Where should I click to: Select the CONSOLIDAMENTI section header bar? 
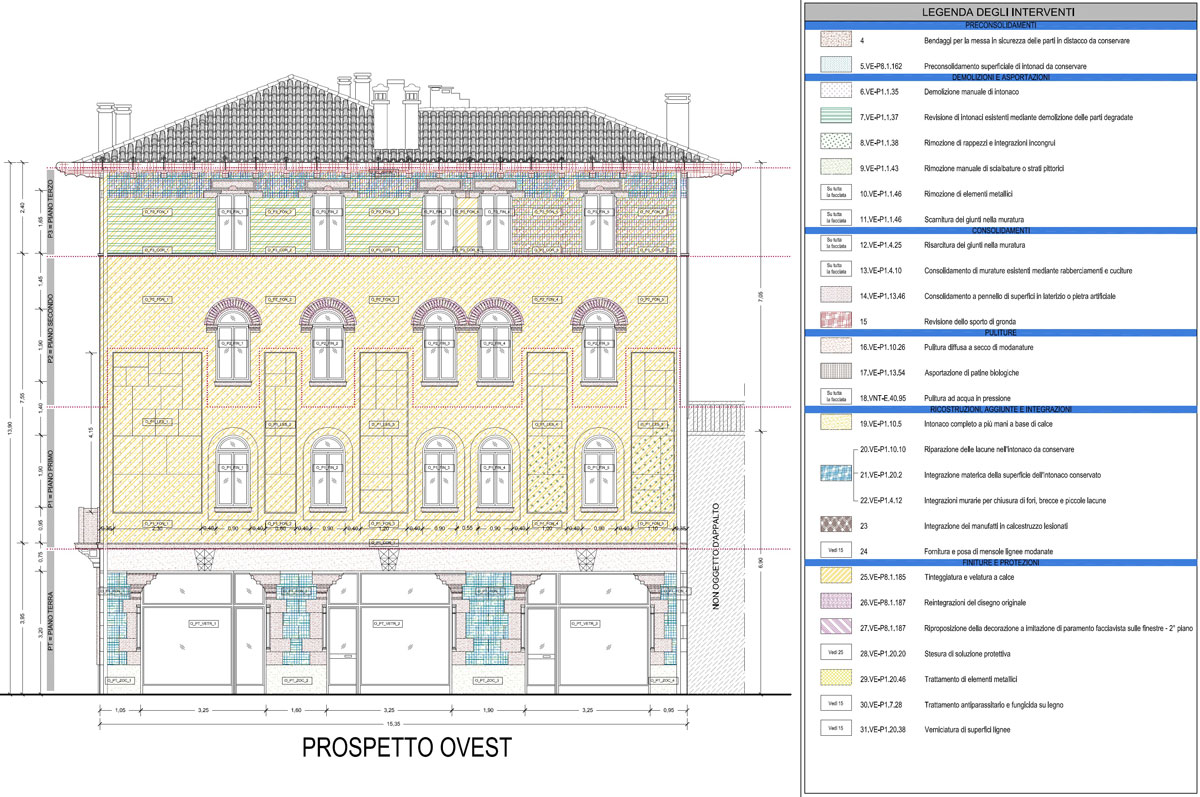pyautogui.click(x=999, y=229)
